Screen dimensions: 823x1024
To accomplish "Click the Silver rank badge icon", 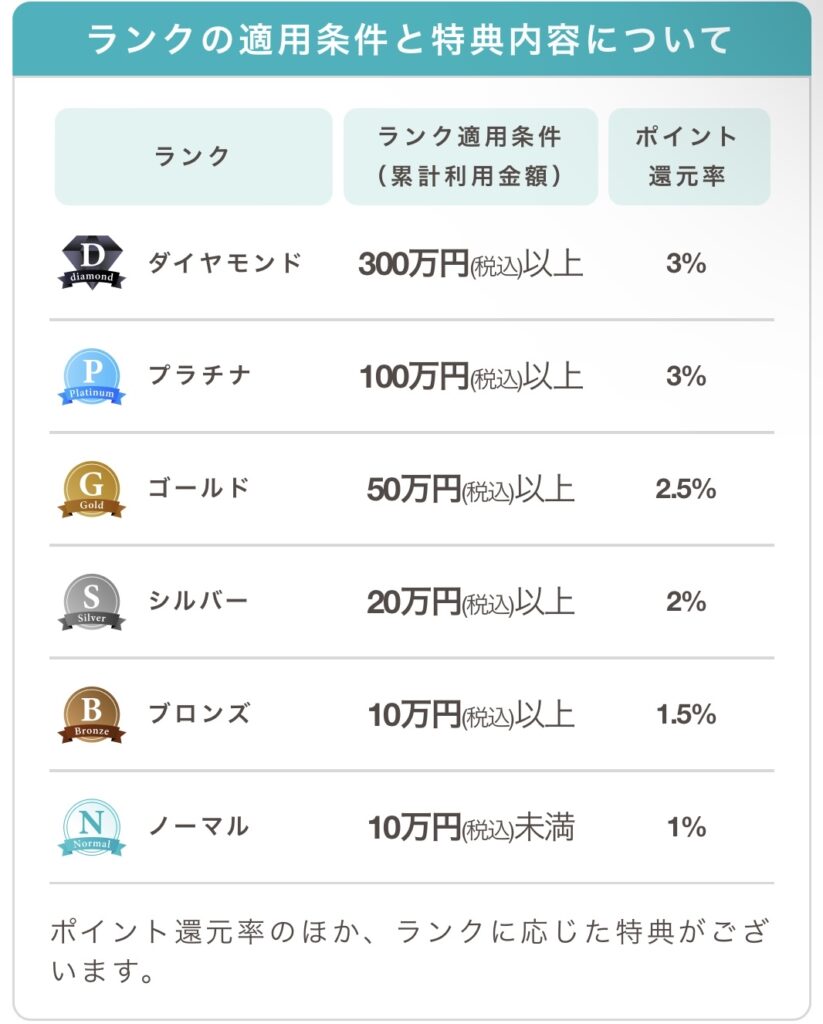I will click(92, 602).
